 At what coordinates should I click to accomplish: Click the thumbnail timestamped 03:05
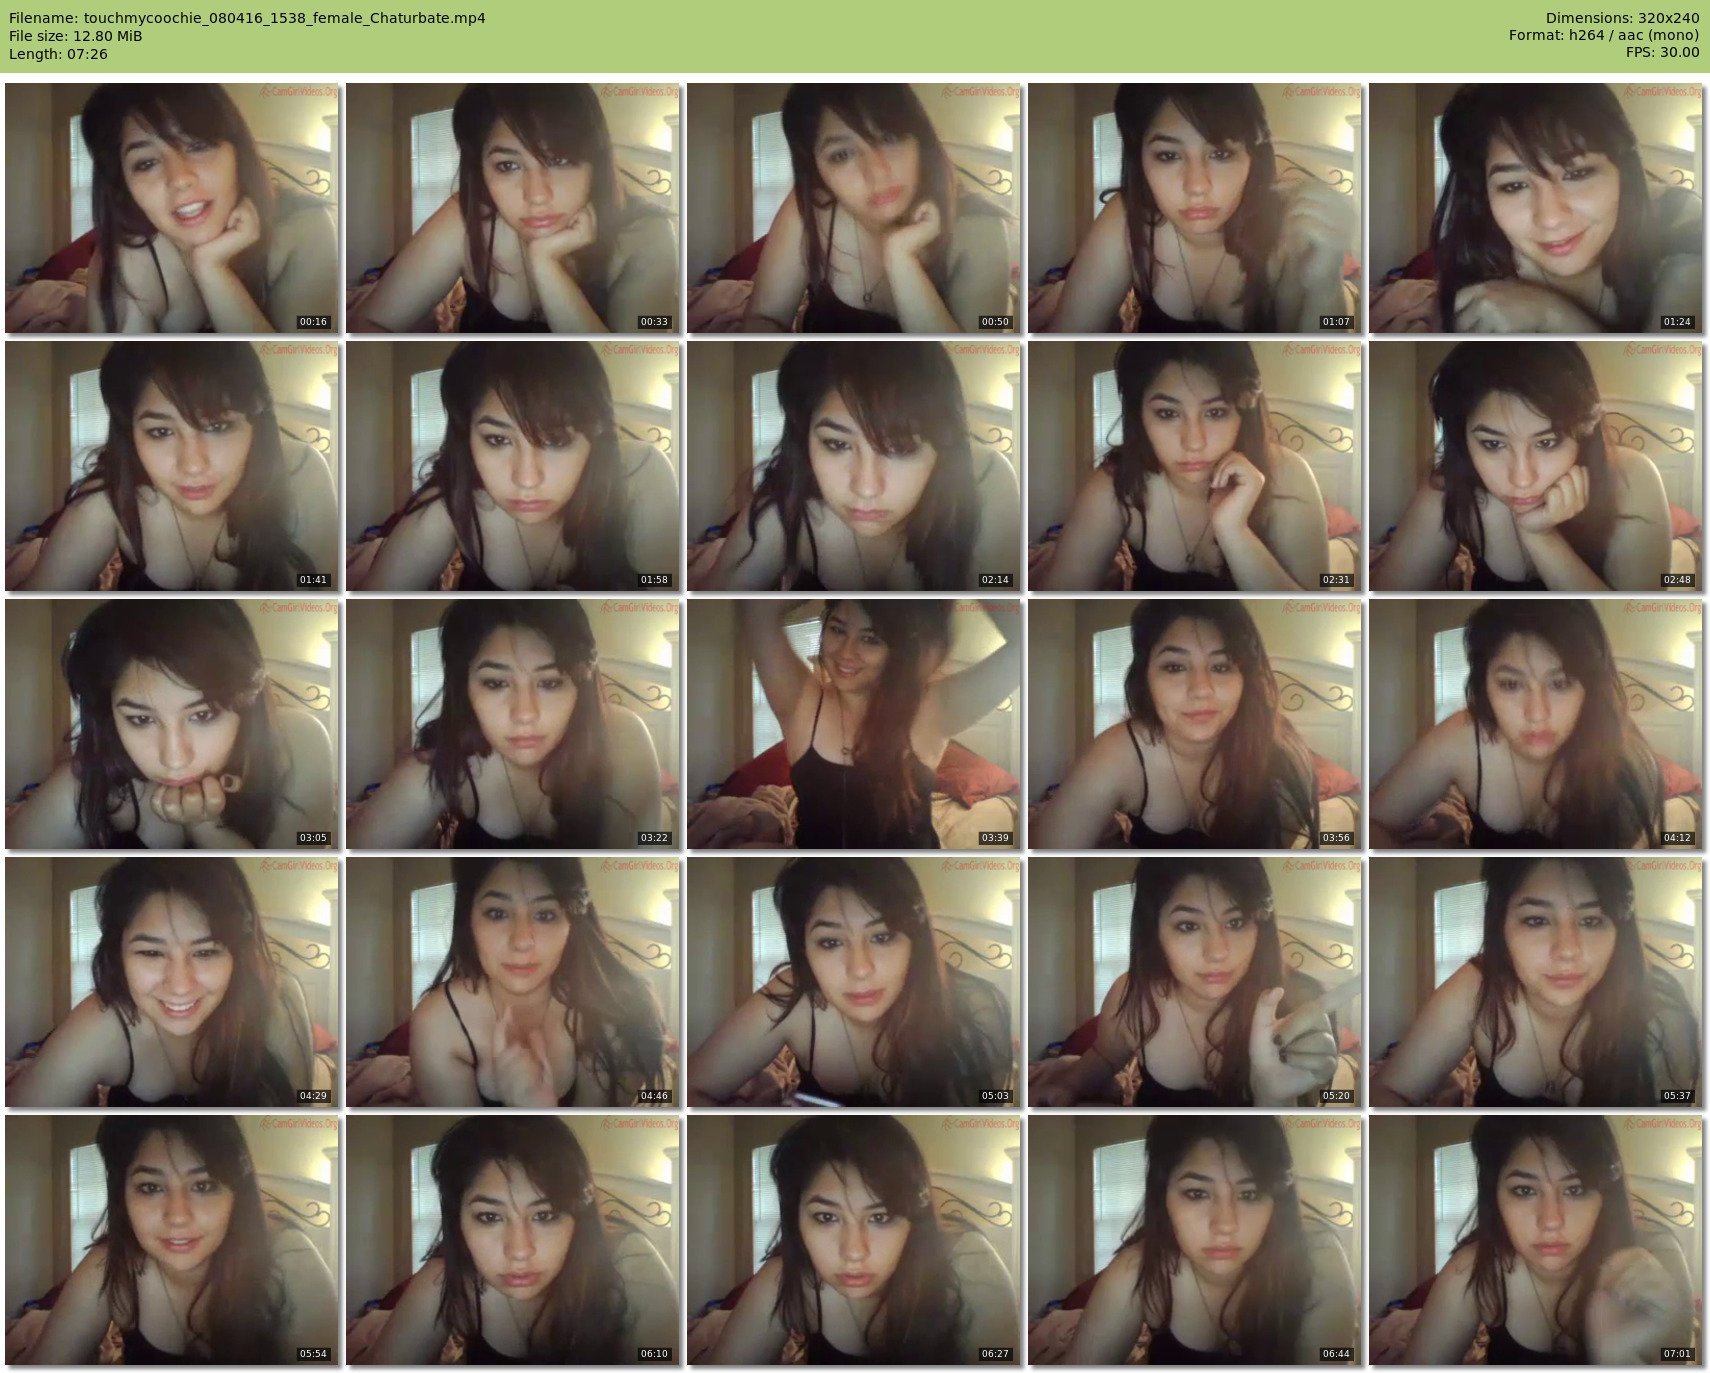(x=172, y=724)
